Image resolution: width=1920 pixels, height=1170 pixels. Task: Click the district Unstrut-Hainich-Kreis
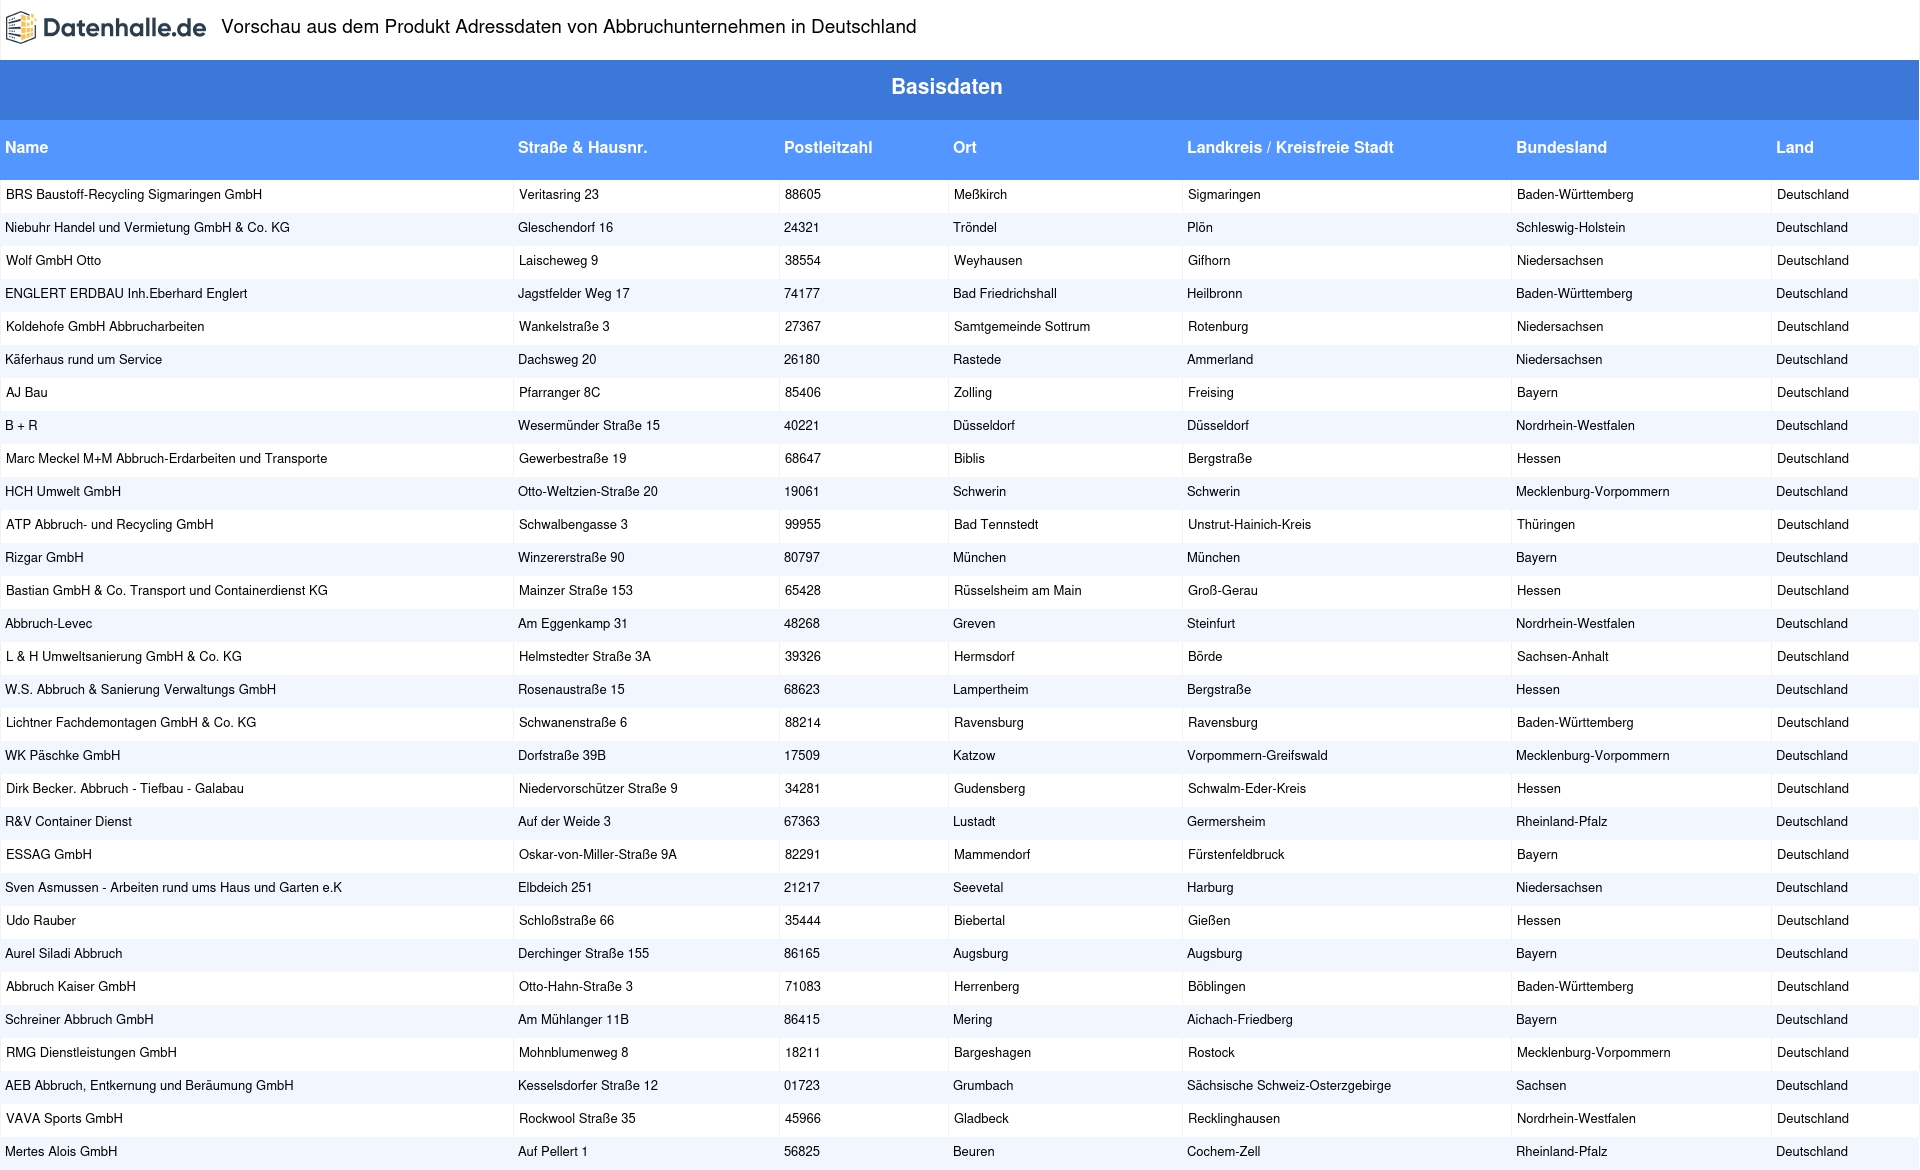click(1250, 525)
